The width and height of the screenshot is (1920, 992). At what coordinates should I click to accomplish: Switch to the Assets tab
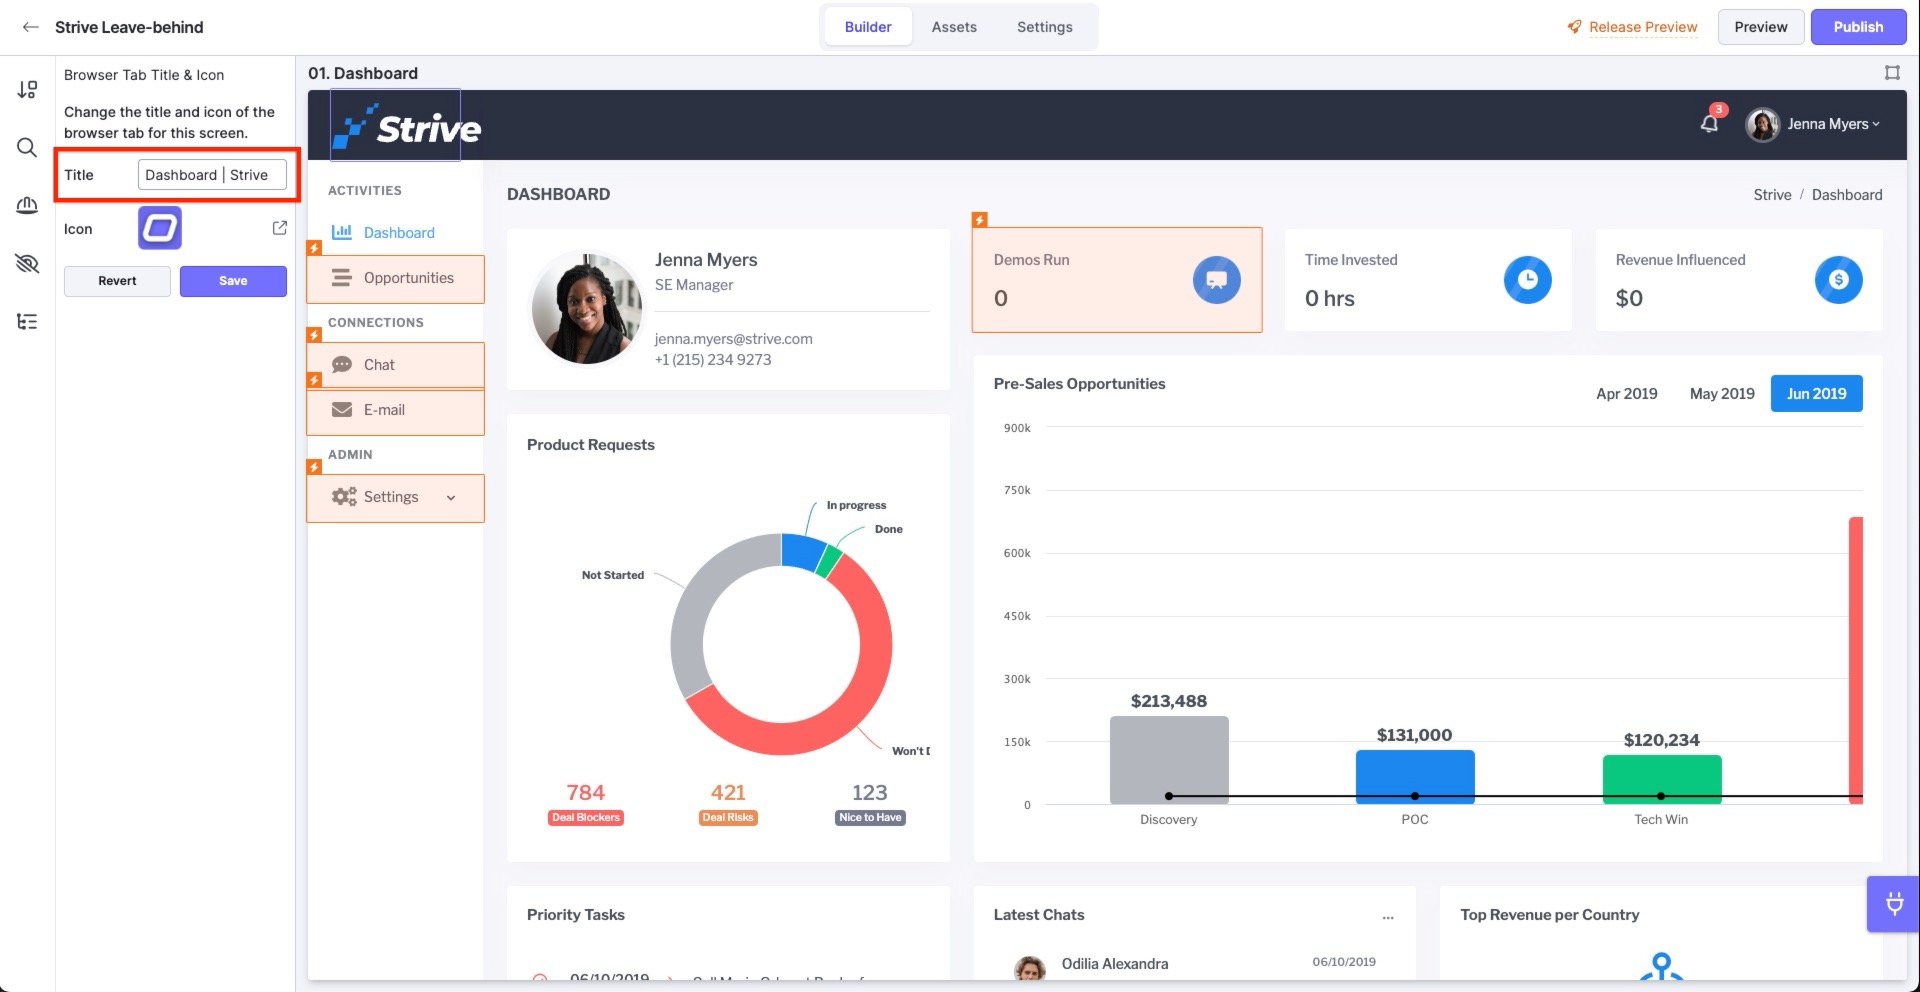pos(954,27)
